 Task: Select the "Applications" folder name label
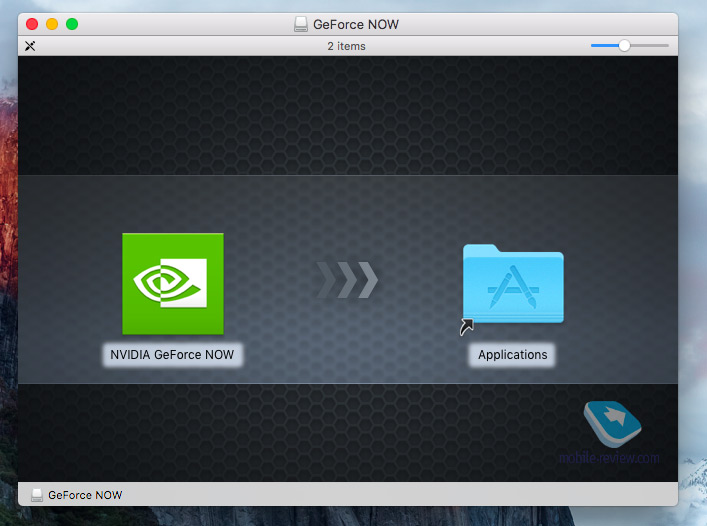coord(513,355)
